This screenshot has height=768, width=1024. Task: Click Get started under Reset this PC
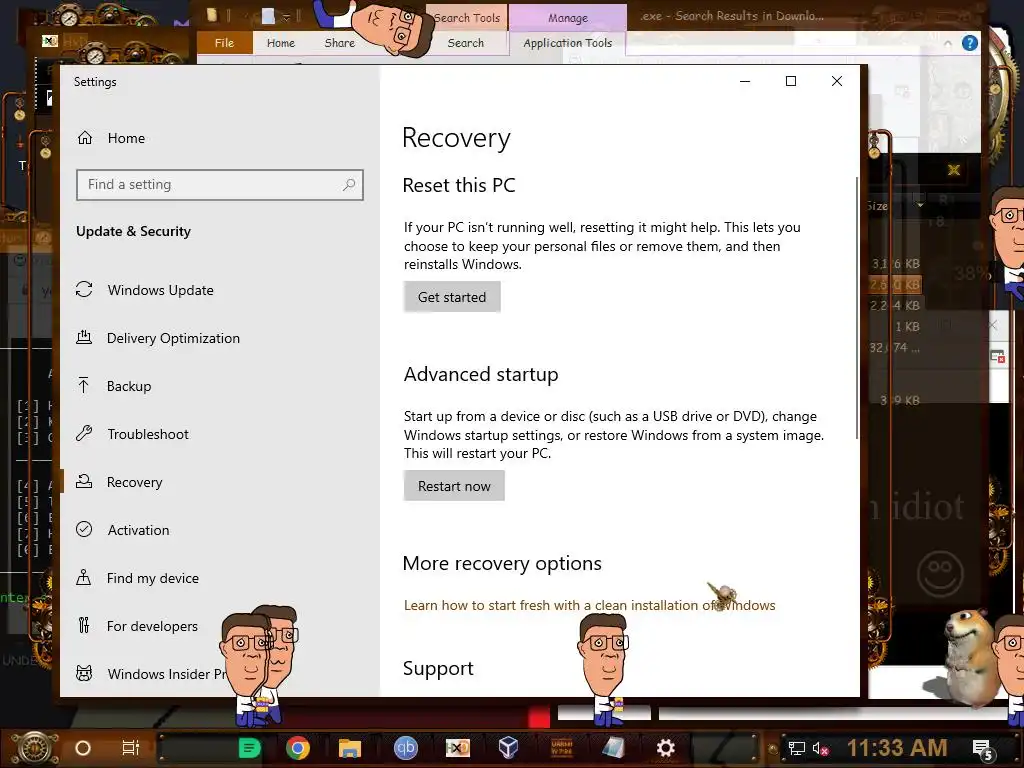(452, 297)
